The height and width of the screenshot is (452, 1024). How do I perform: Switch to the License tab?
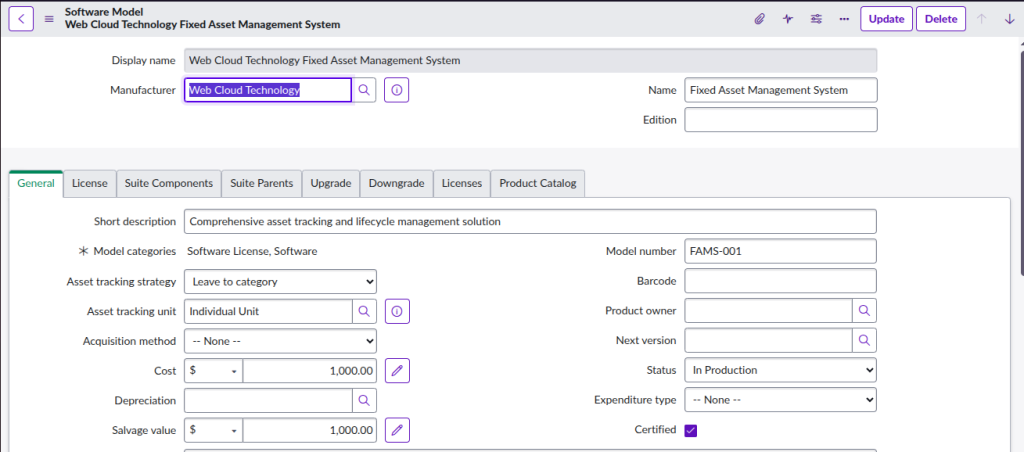coord(89,184)
